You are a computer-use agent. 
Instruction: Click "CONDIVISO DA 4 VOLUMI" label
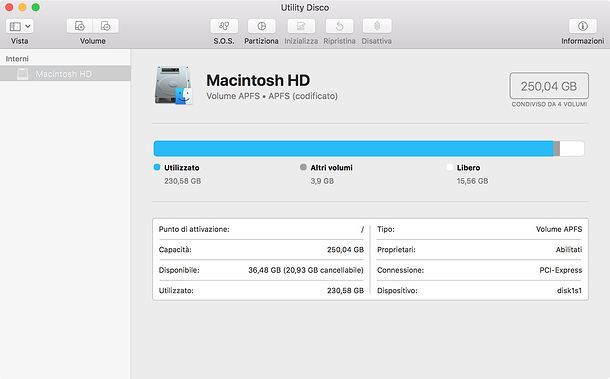(549, 104)
